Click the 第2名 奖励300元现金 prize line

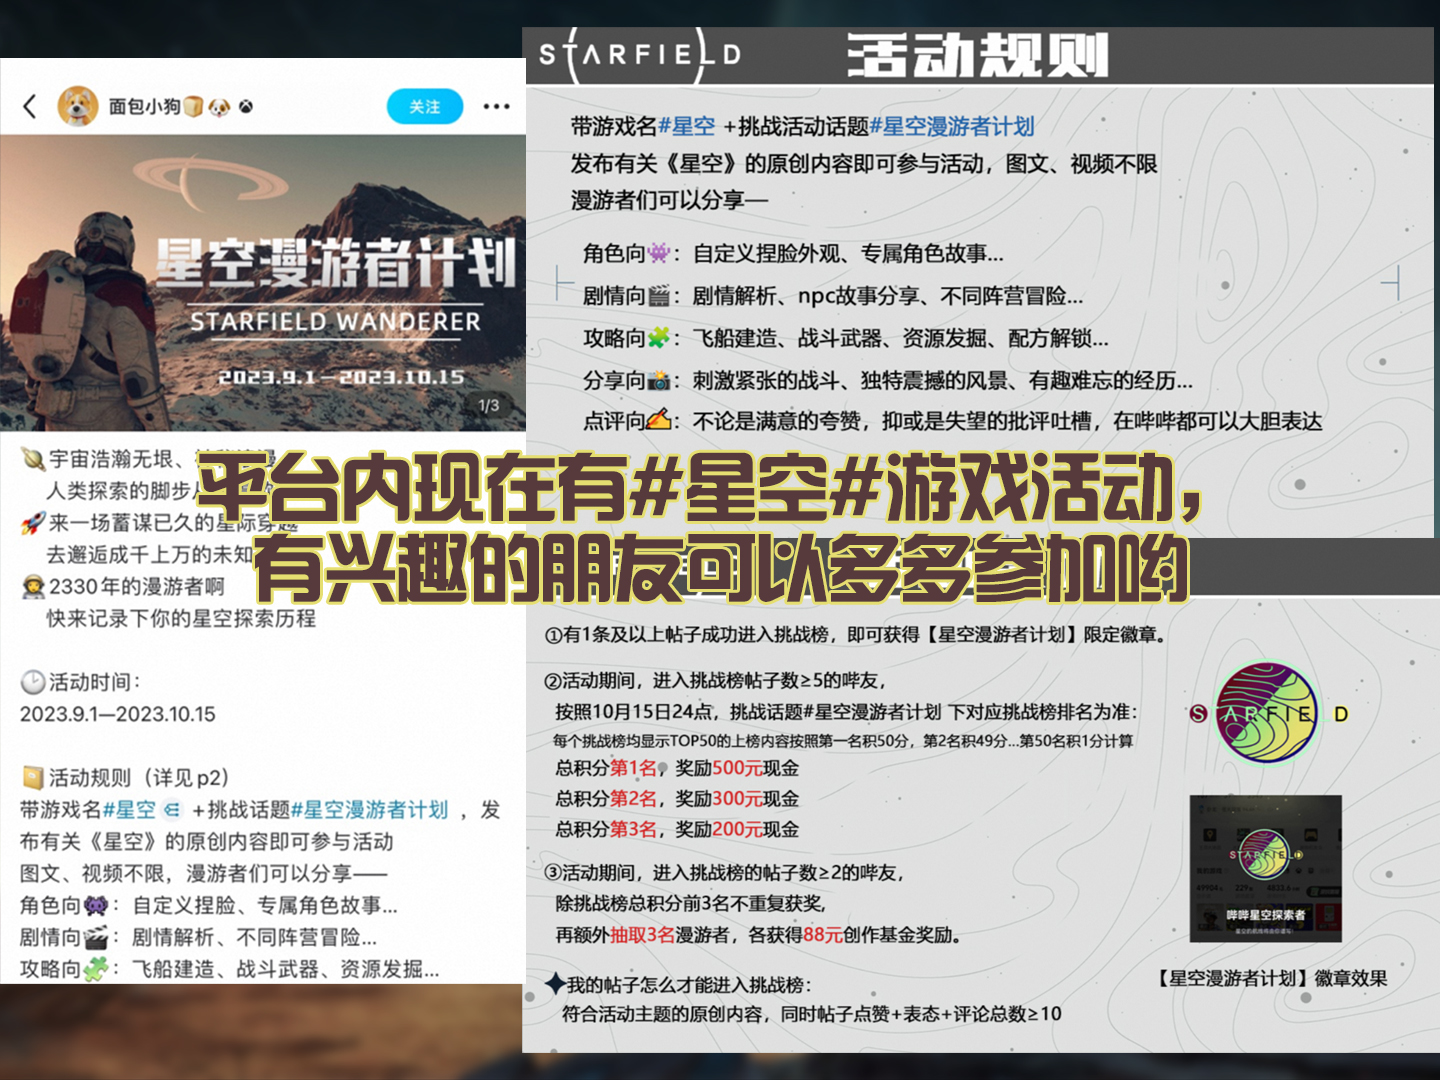click(677, 799)
